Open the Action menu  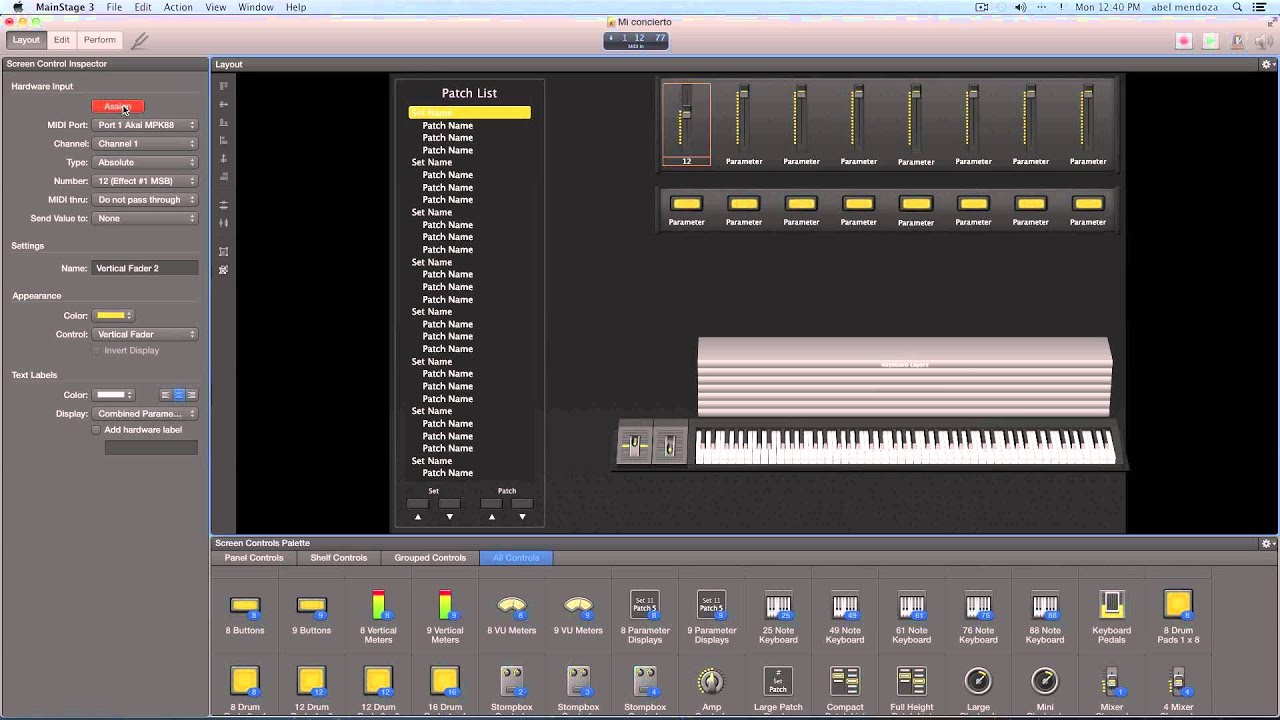click(178, 7)
